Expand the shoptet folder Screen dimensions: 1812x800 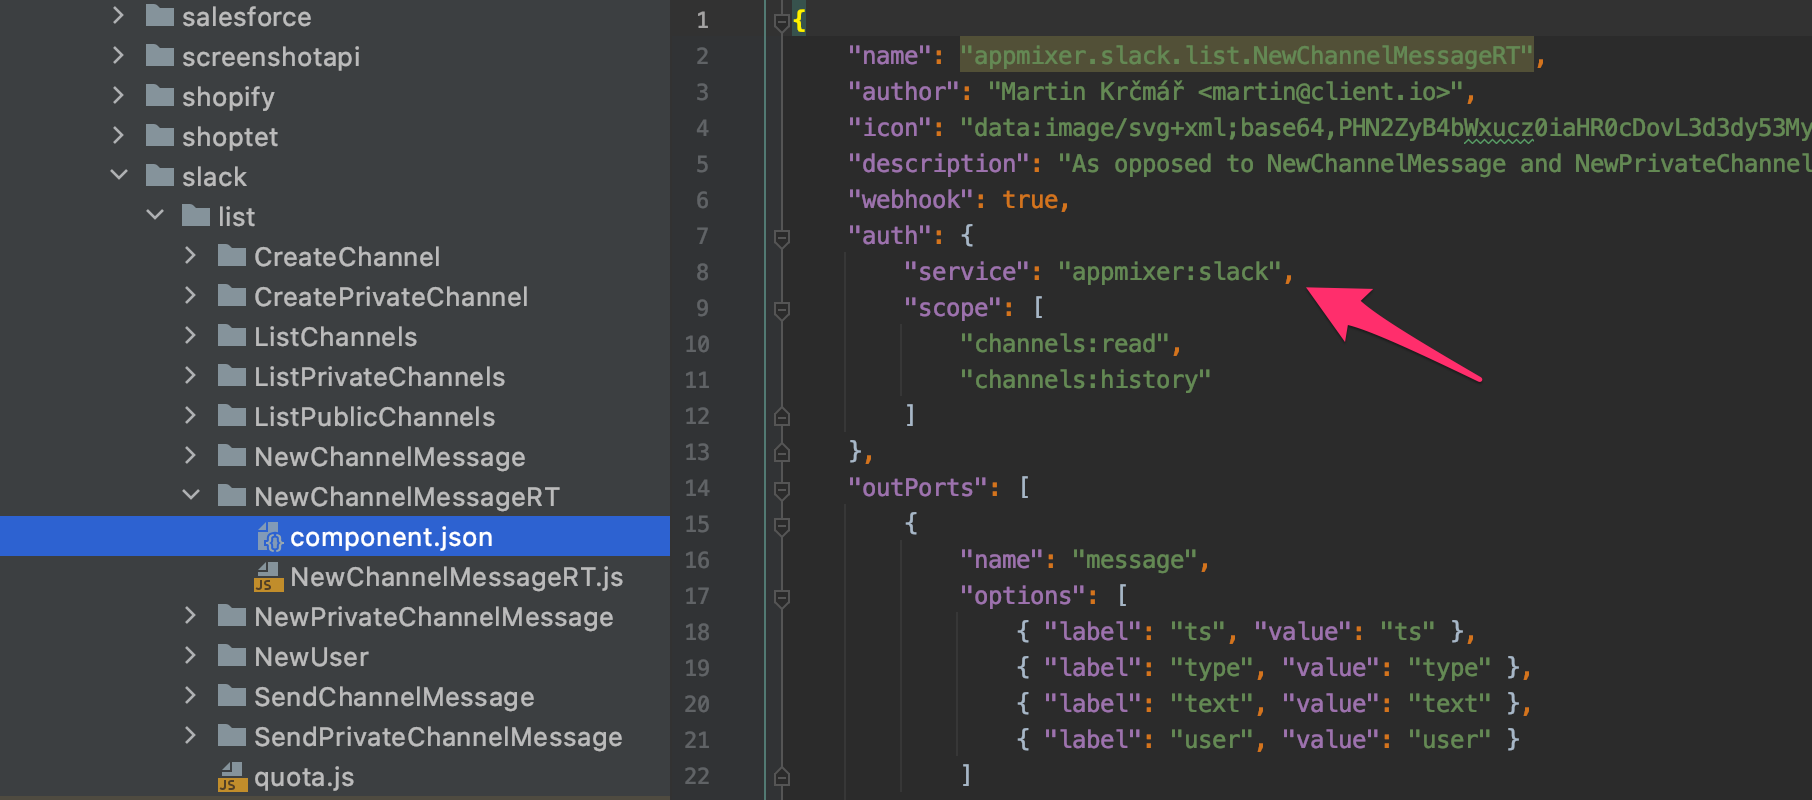[x=118, y=135]
